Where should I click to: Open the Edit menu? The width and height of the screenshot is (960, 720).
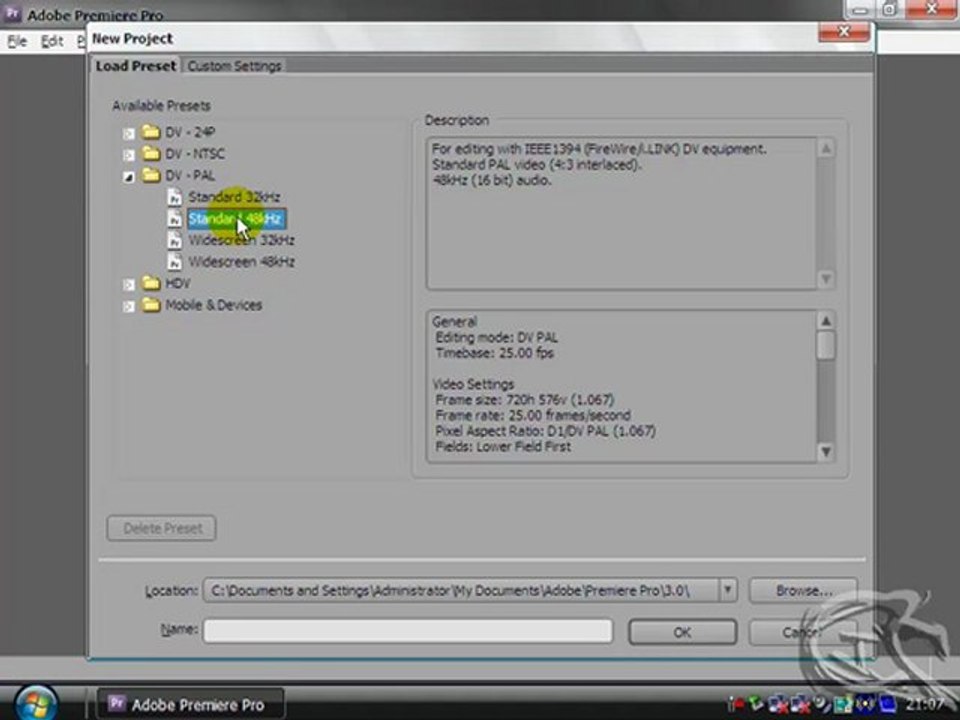pyautogui.click(x=52, y=41)
